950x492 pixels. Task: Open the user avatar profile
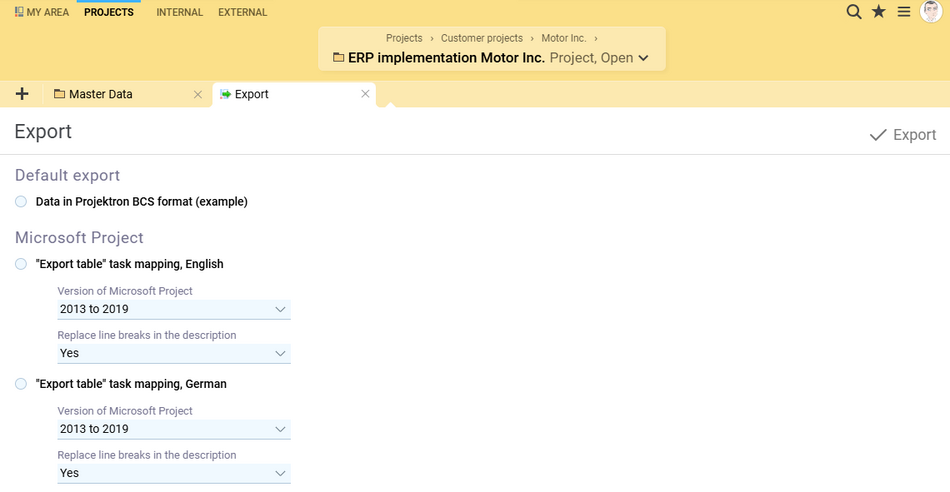(x=931, y=12)
